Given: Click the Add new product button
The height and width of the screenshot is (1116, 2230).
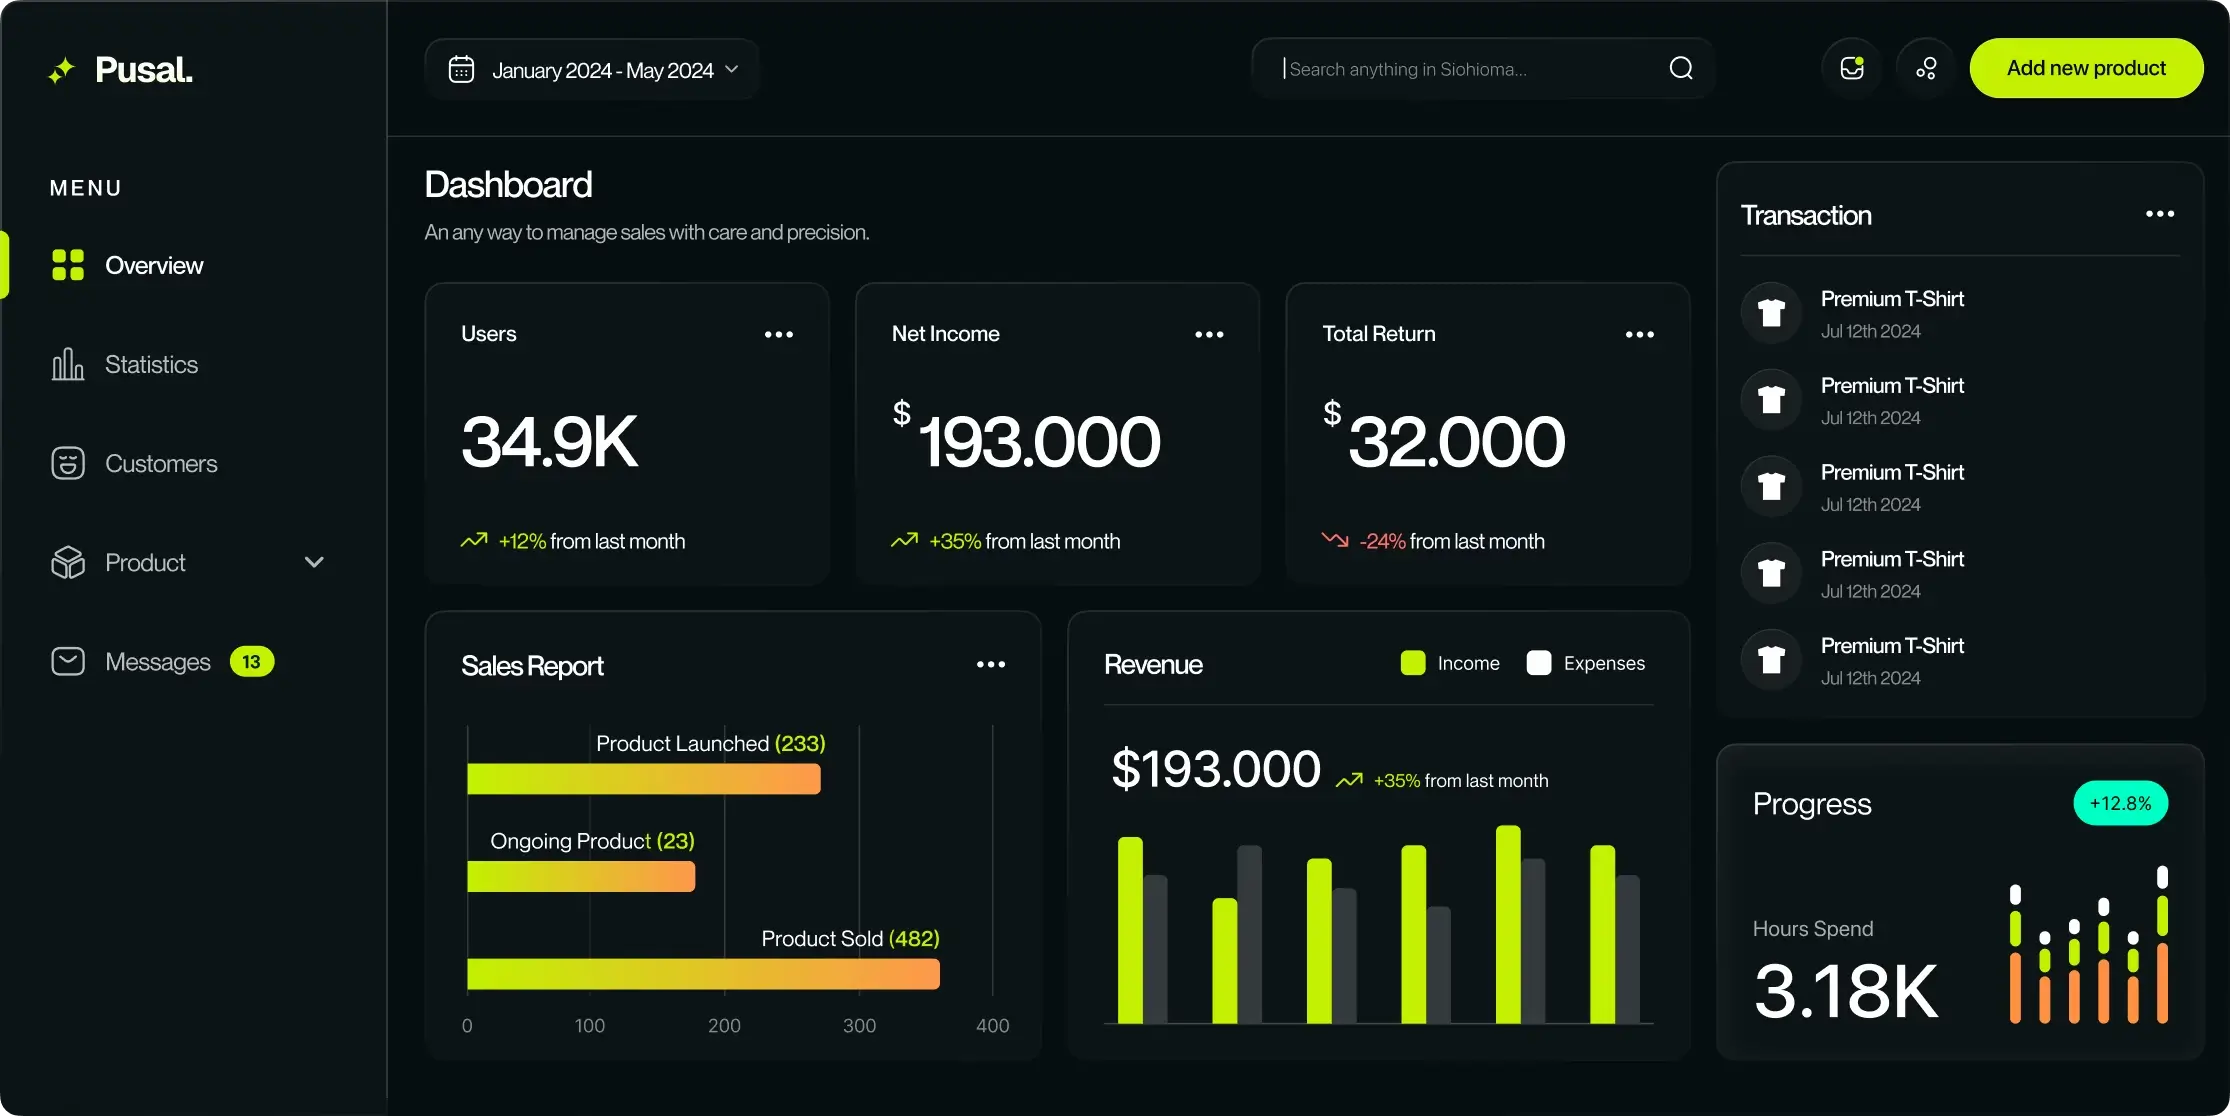Looking at the screenshot, I should tap(2086, 68).
